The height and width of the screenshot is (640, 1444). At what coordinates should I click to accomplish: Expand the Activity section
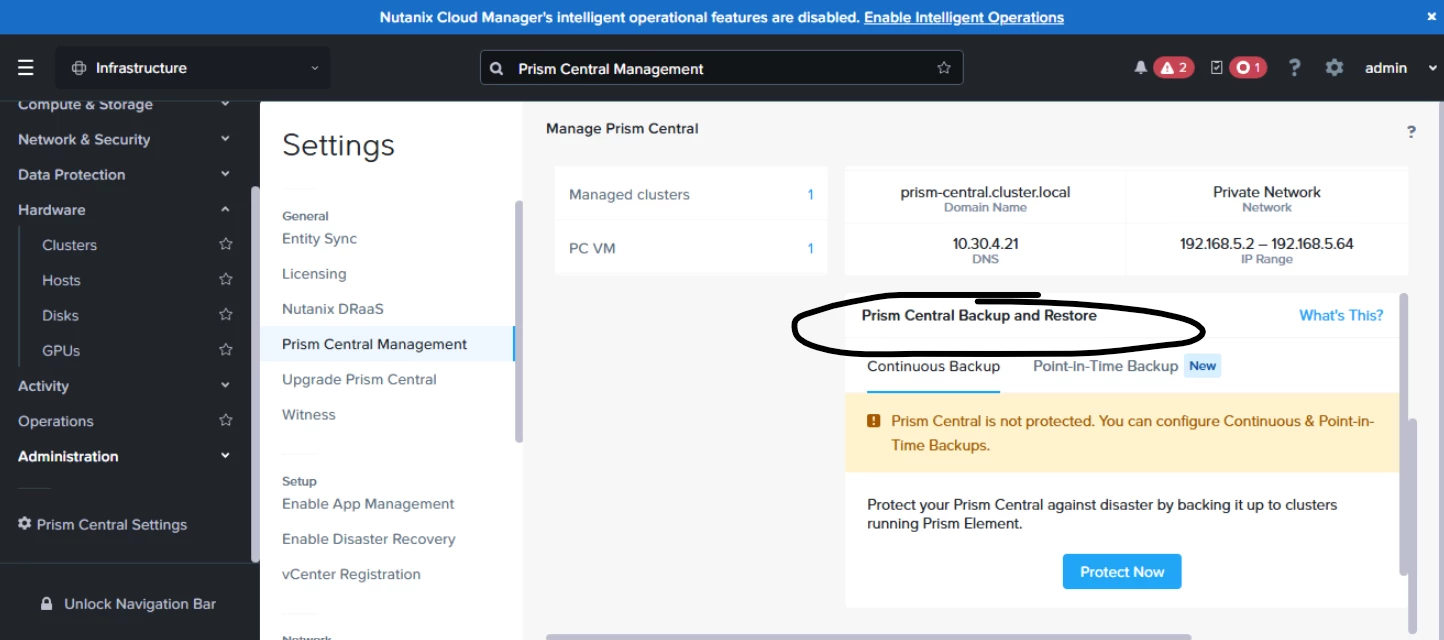pyautogui.click(x=225, y=386)
